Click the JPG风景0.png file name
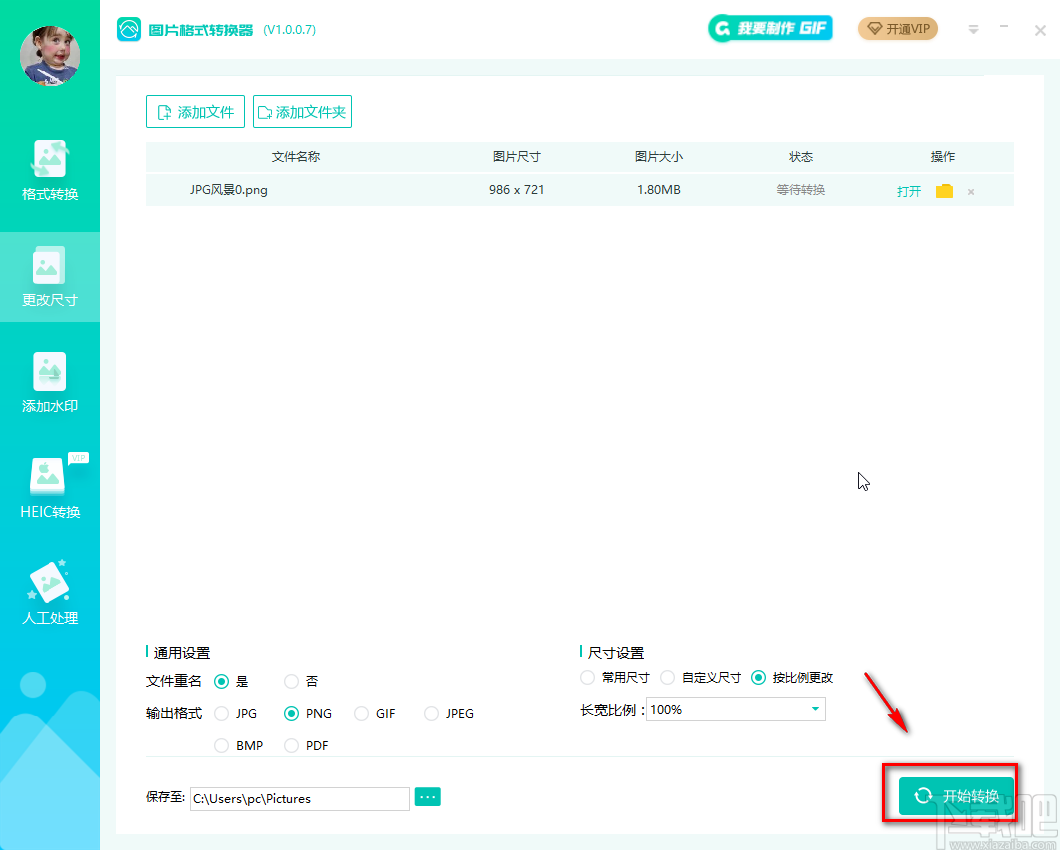This screenshot has width=1060, height=850. 228,190
